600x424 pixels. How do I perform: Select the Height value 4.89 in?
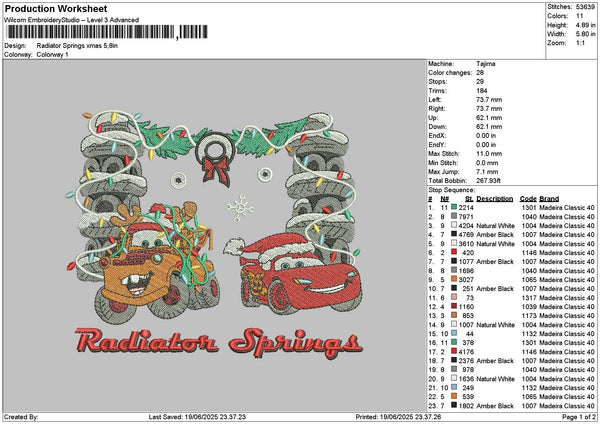pos(585,25)
